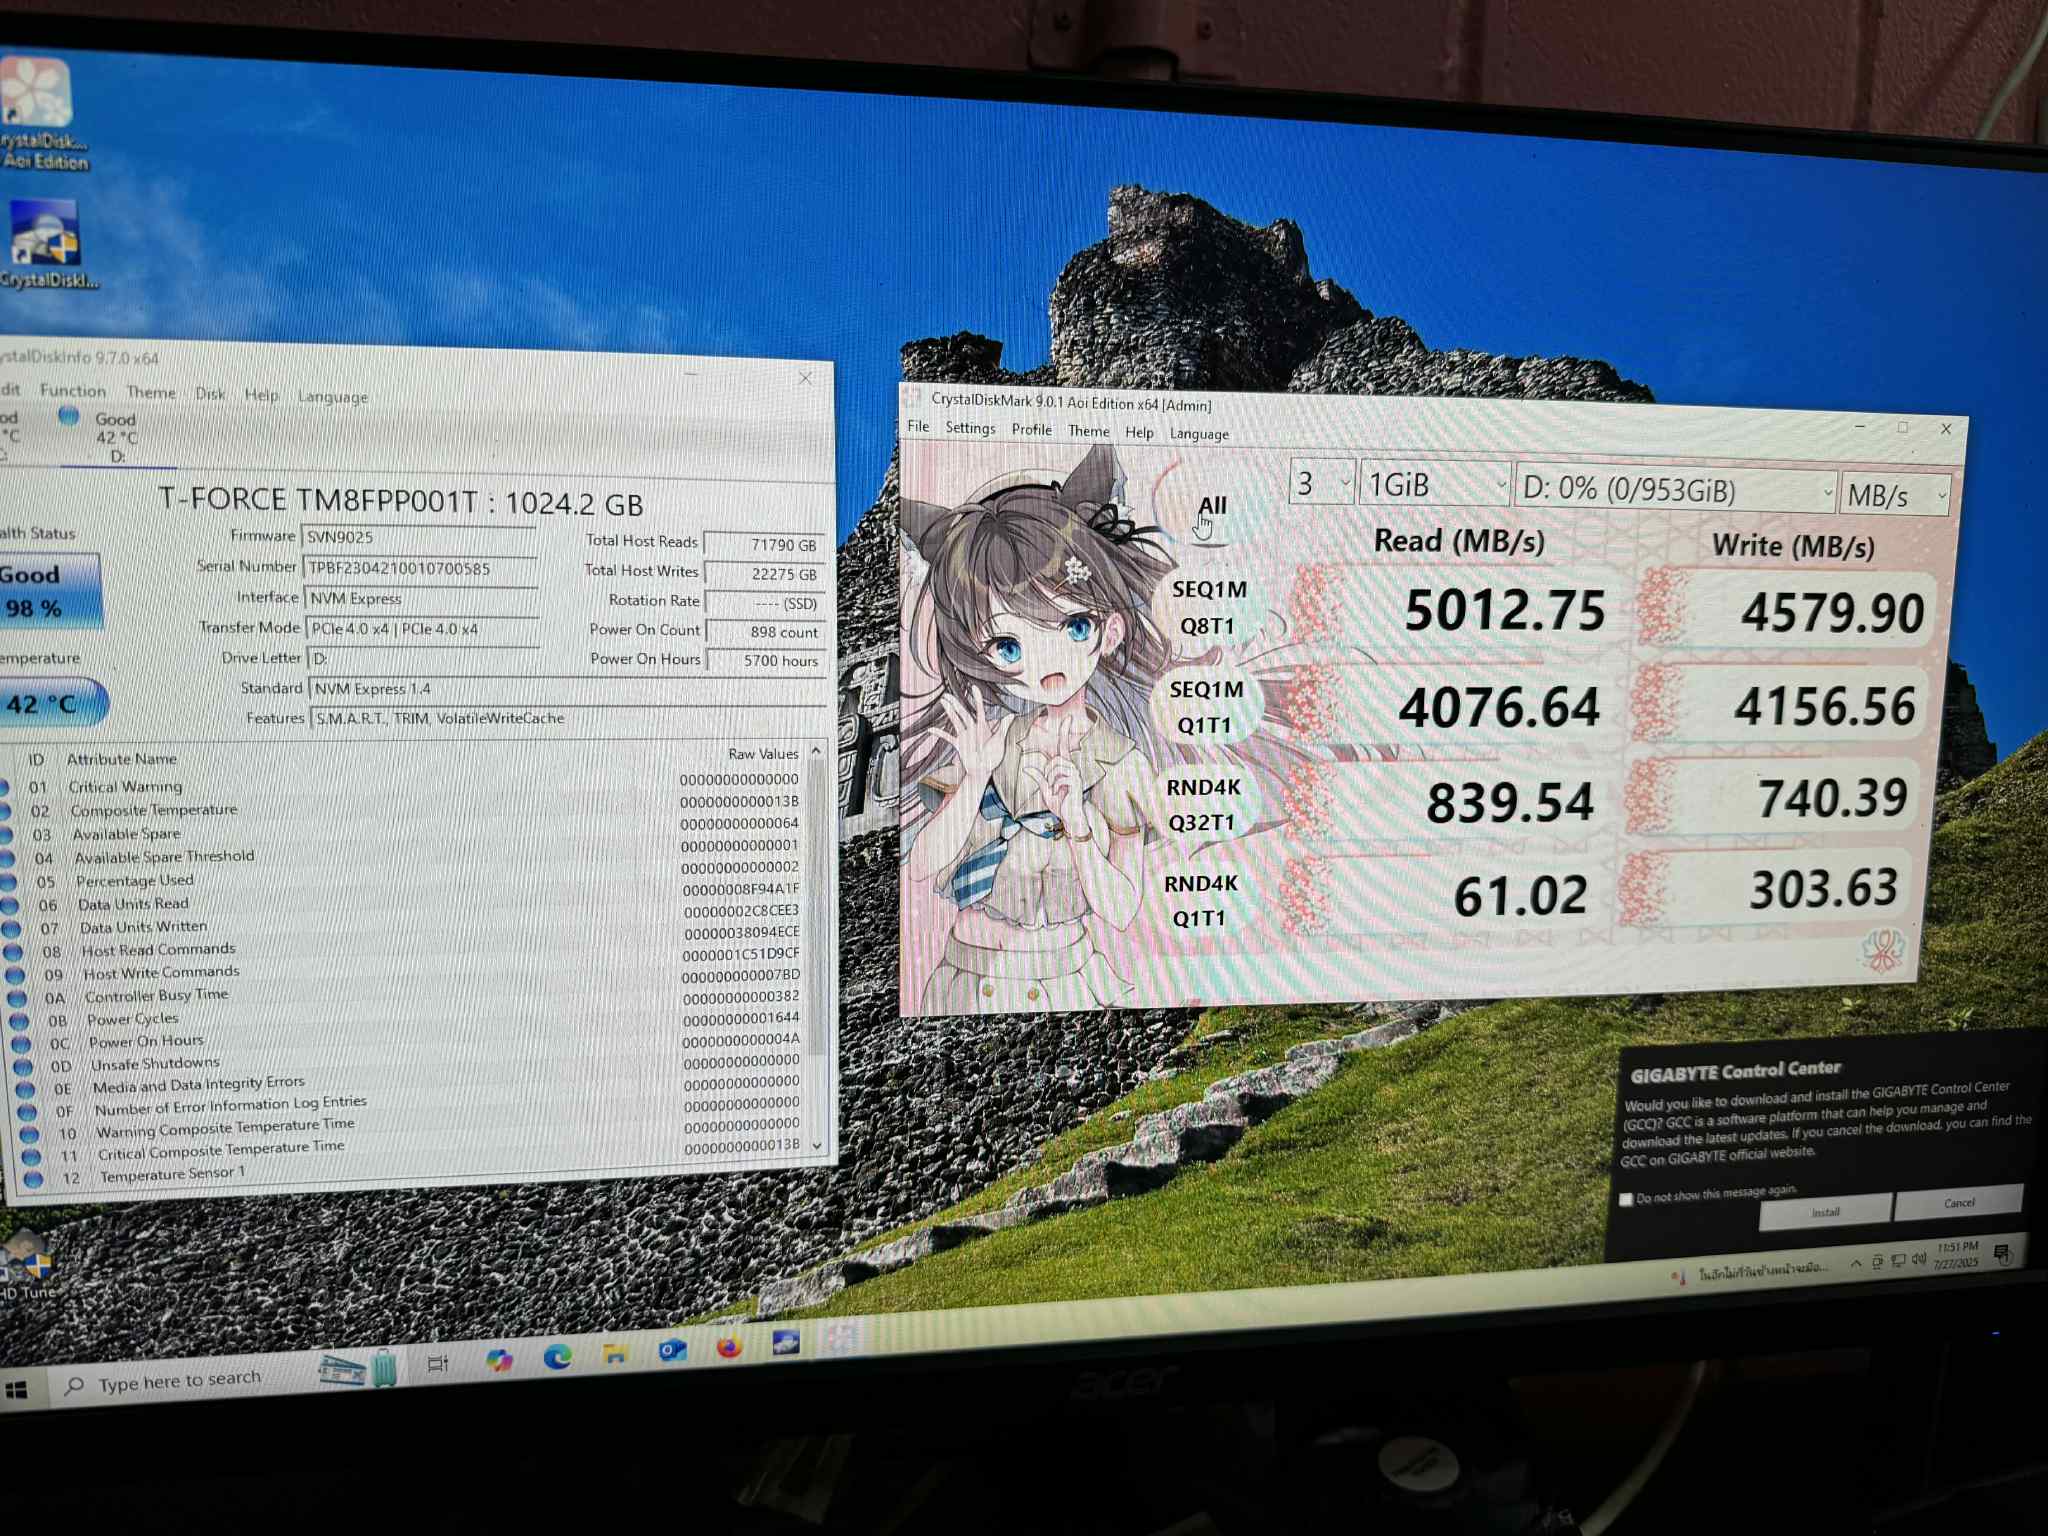Click the taskbar clock showing 11:51 PM
The width and height of the screenshot is (2048, 1536).
[1956, 1255]
